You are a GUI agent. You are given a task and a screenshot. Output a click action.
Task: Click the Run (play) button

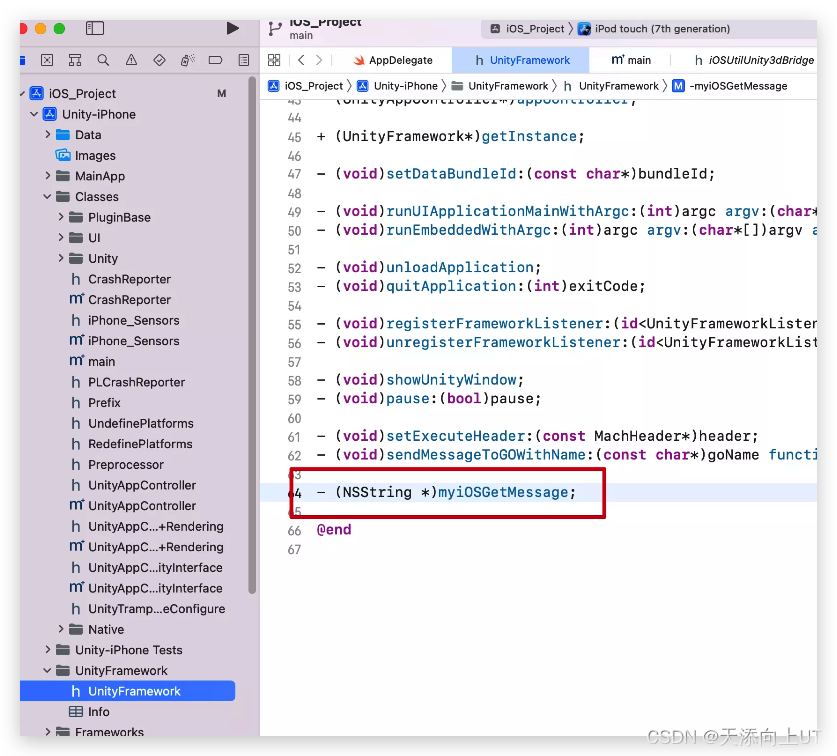[x=232, y=28]
